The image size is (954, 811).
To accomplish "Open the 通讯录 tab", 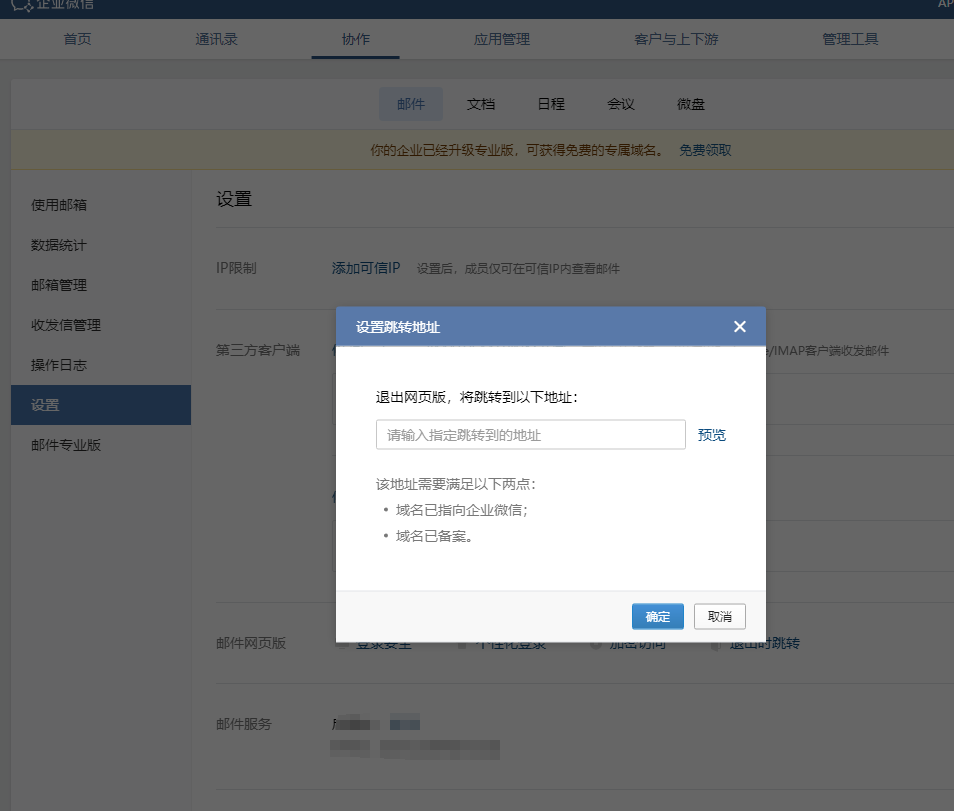I will coord(216,39).
